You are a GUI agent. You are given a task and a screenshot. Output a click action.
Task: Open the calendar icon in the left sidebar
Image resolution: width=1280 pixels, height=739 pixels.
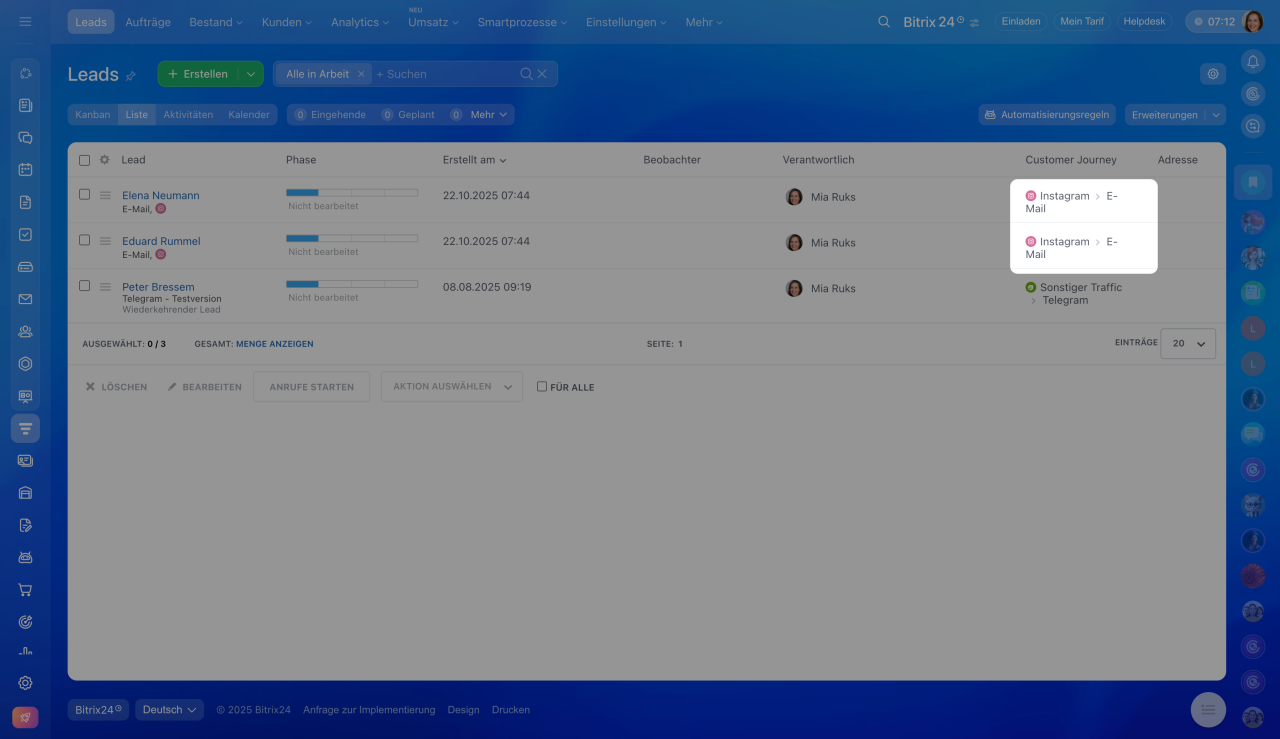(26, 170)
